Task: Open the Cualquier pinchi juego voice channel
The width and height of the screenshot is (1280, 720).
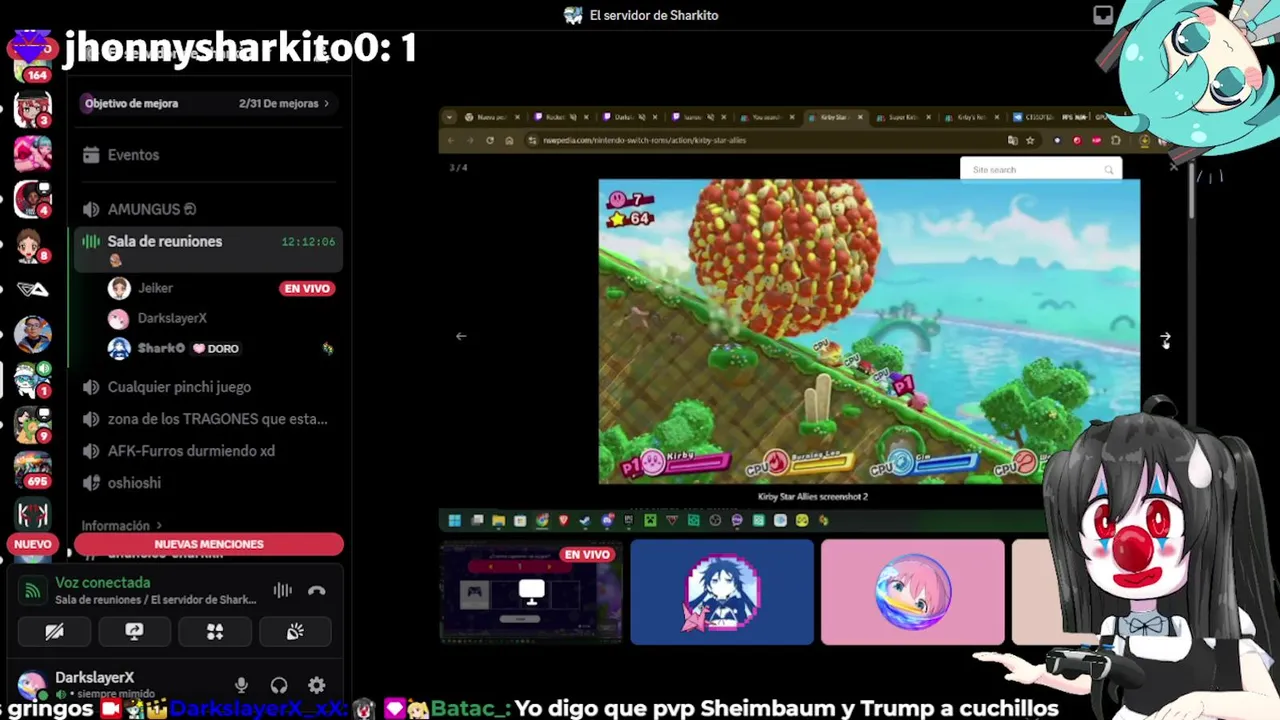Action: click(x=207, y=387)
